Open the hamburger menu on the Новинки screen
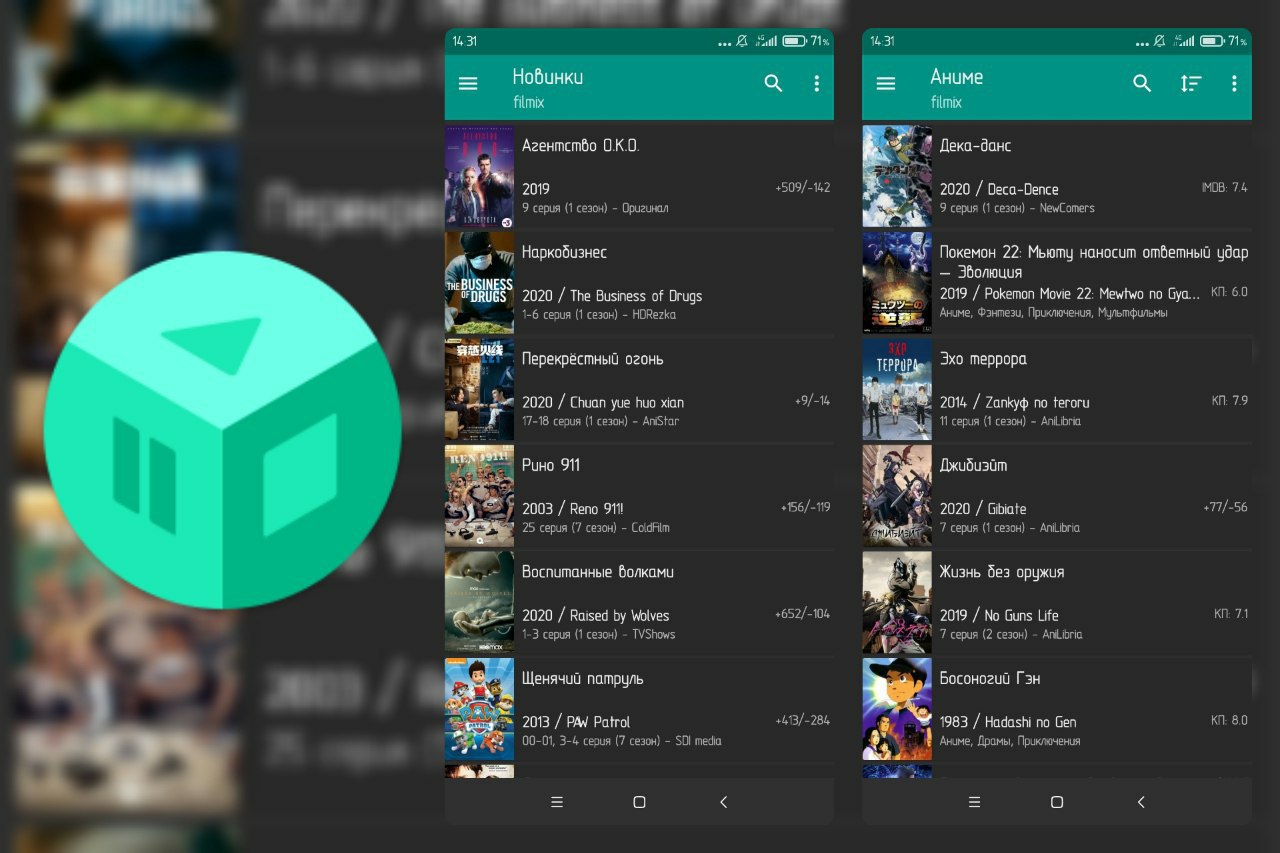This screenshot has height=853, width=1280. [468, 84]
